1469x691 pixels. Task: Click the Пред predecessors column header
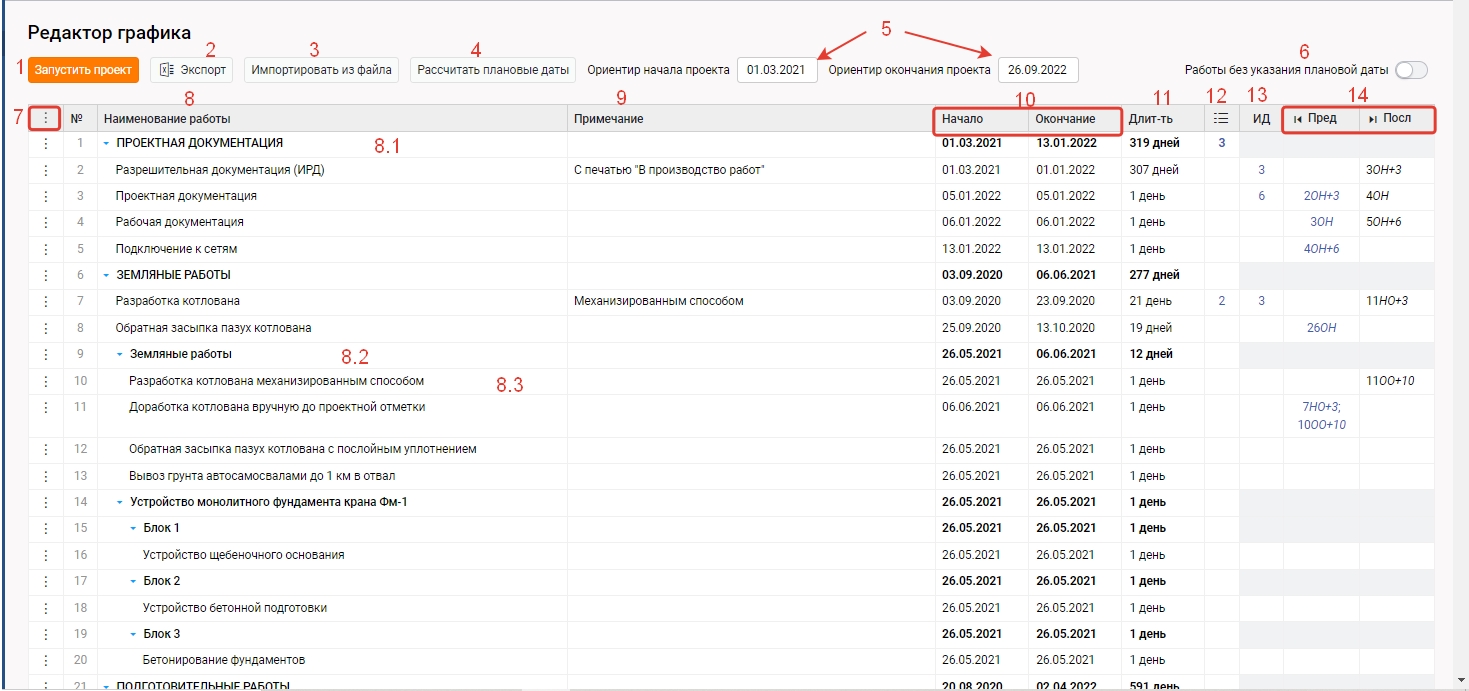click(1320, 119)
